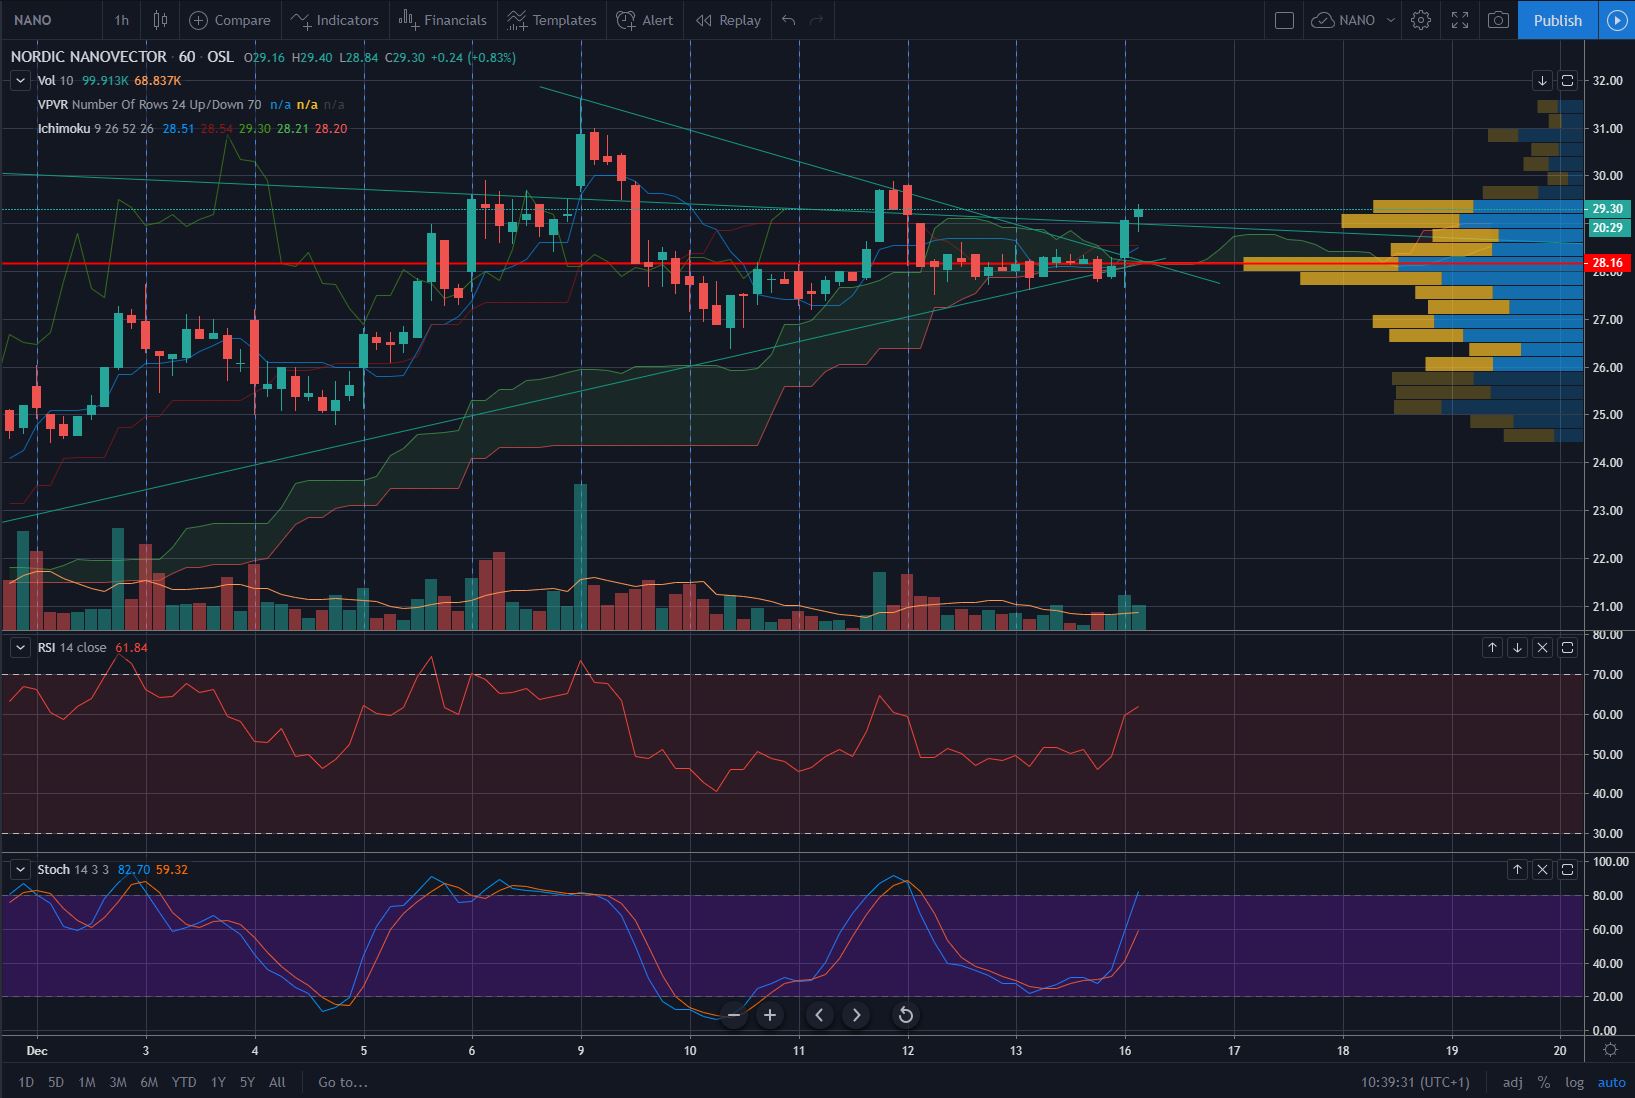Click the 29.30 current price label
Viewport: 1635px width, 1098px height.
[1607, 209]
